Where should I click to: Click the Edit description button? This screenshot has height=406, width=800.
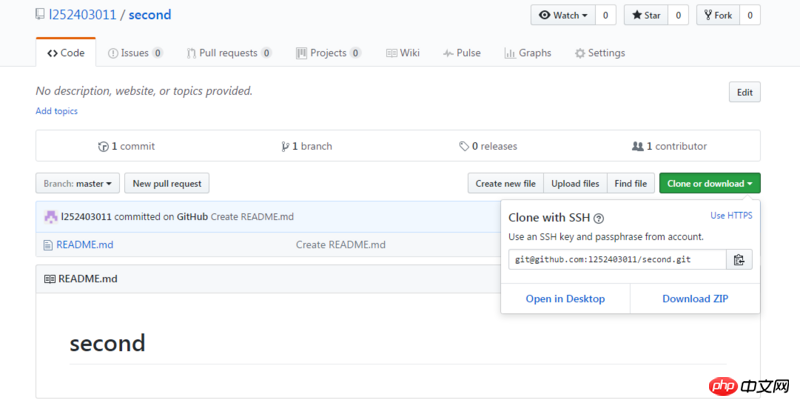click(744, 92)
